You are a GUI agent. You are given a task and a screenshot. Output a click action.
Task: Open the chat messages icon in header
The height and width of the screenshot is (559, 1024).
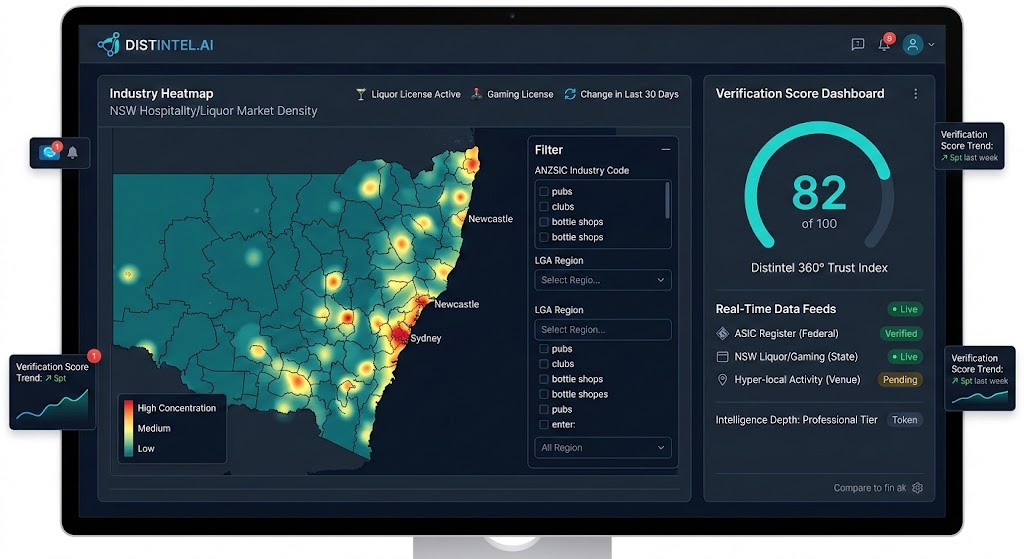coord(857,44)
